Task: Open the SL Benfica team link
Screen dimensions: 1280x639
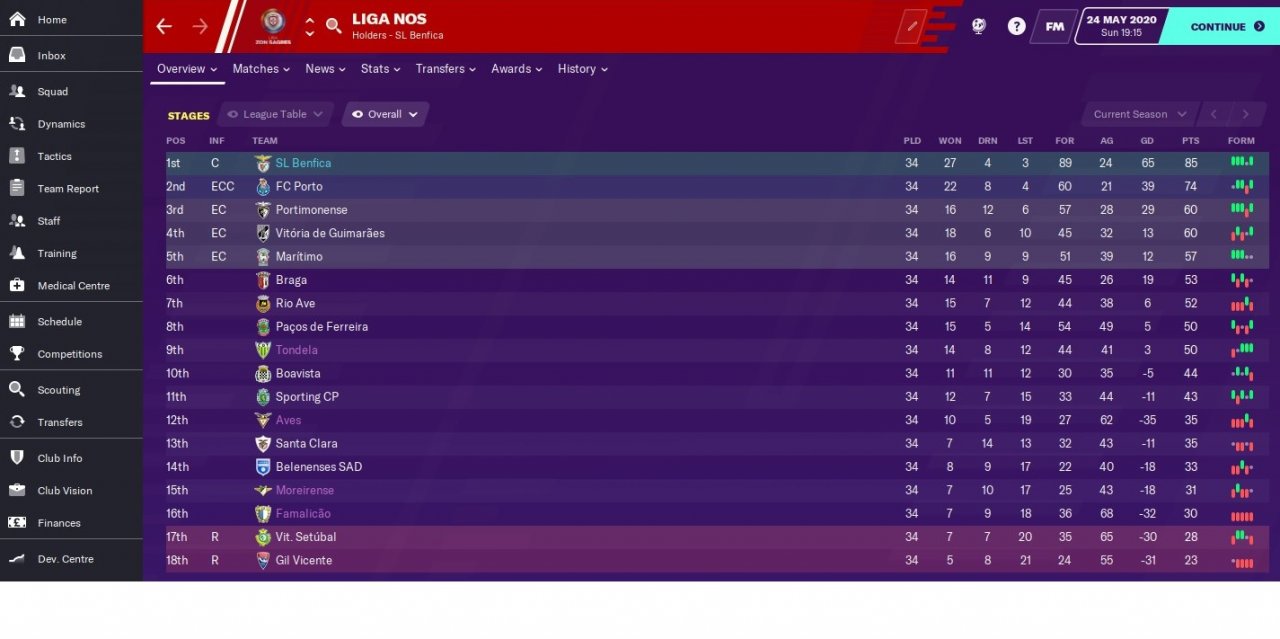Action: point(303,163)
